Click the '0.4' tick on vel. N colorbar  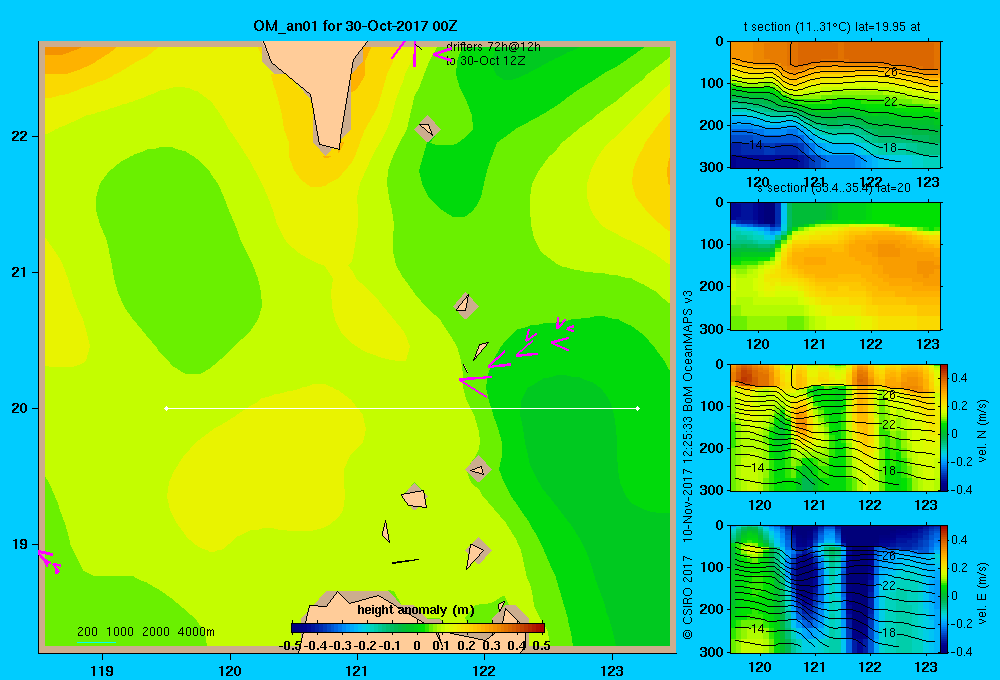959,378
